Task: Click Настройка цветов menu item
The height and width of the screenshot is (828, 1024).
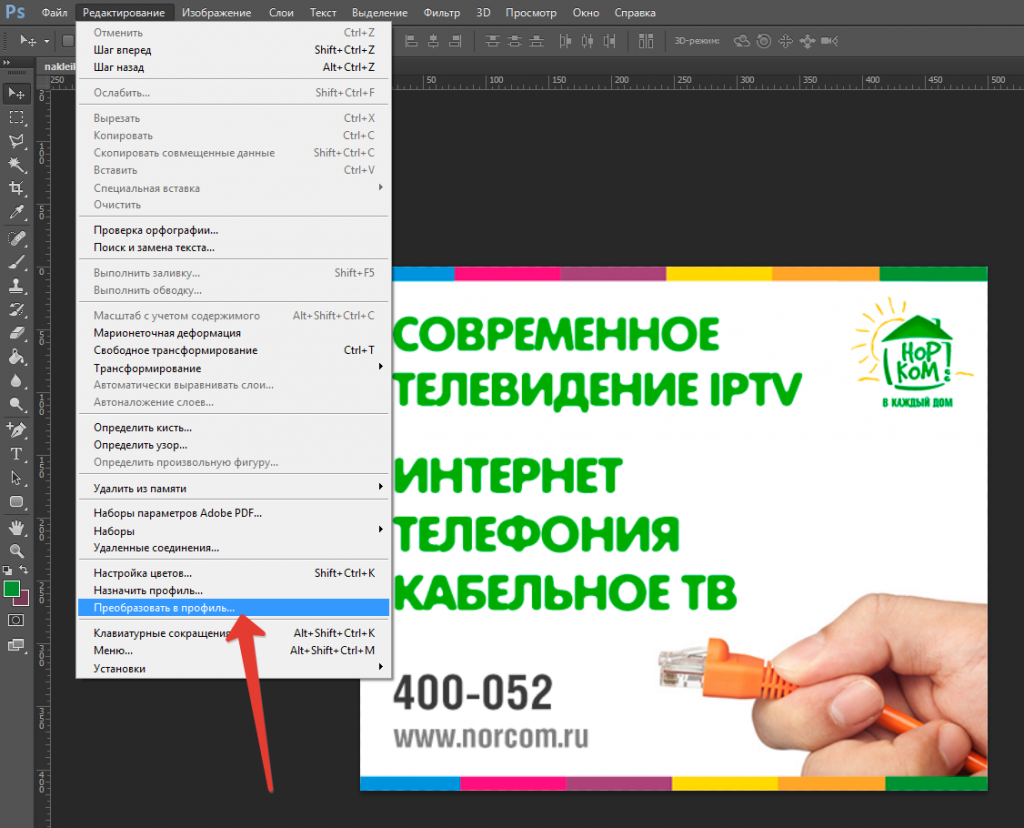Action: pyautogui.click(x=142, y=574)
